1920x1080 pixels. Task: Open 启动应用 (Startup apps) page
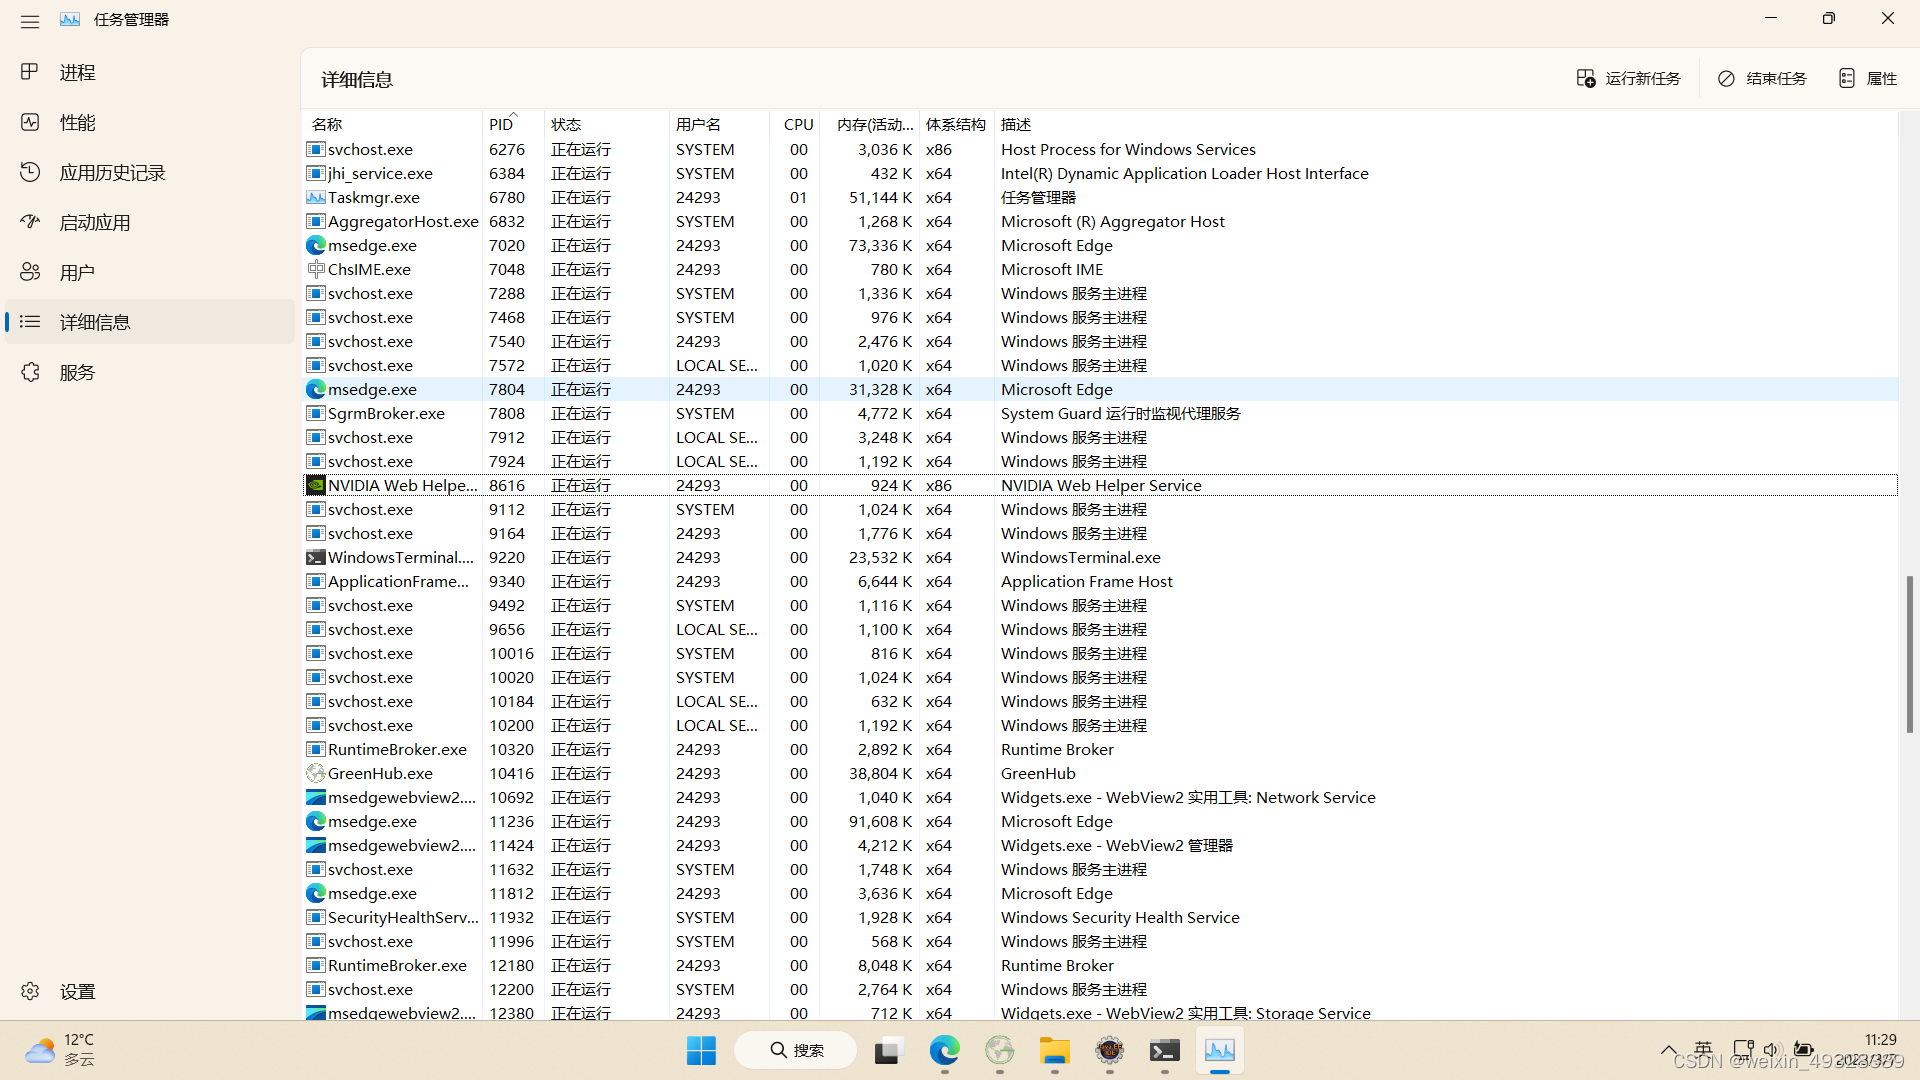click(150, 222)
